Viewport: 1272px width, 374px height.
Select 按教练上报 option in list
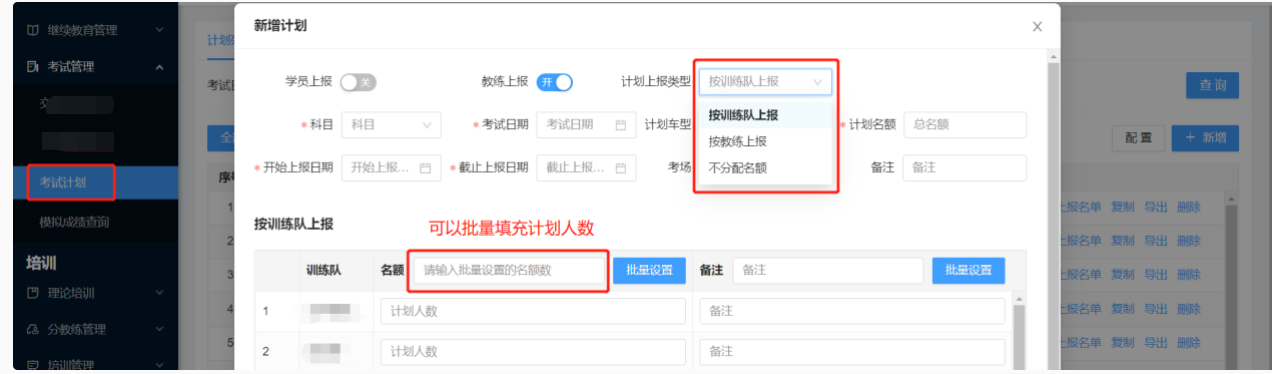765,142
